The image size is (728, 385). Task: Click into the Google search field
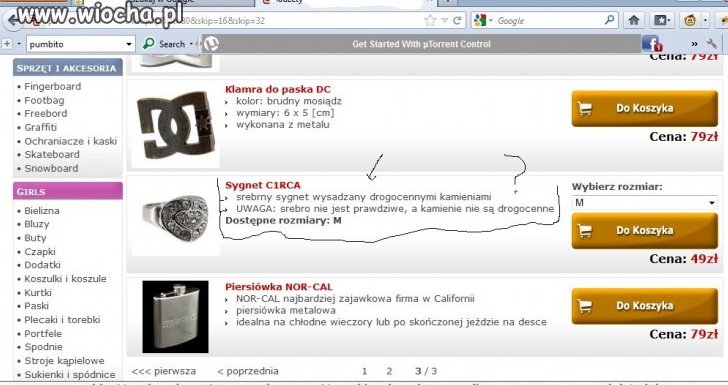(549, 20)
